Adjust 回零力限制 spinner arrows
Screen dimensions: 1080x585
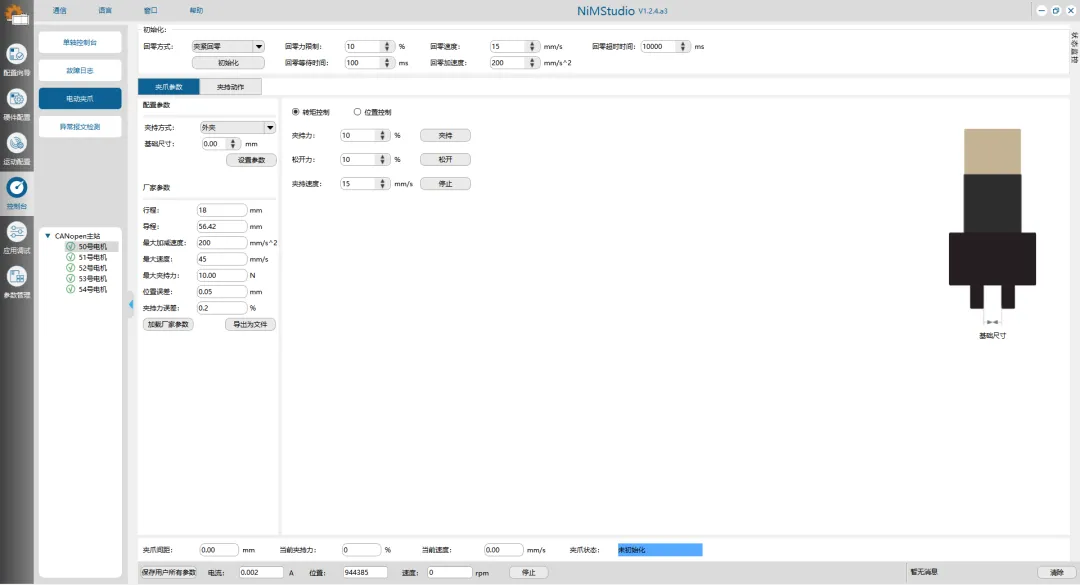coord(387,46)
